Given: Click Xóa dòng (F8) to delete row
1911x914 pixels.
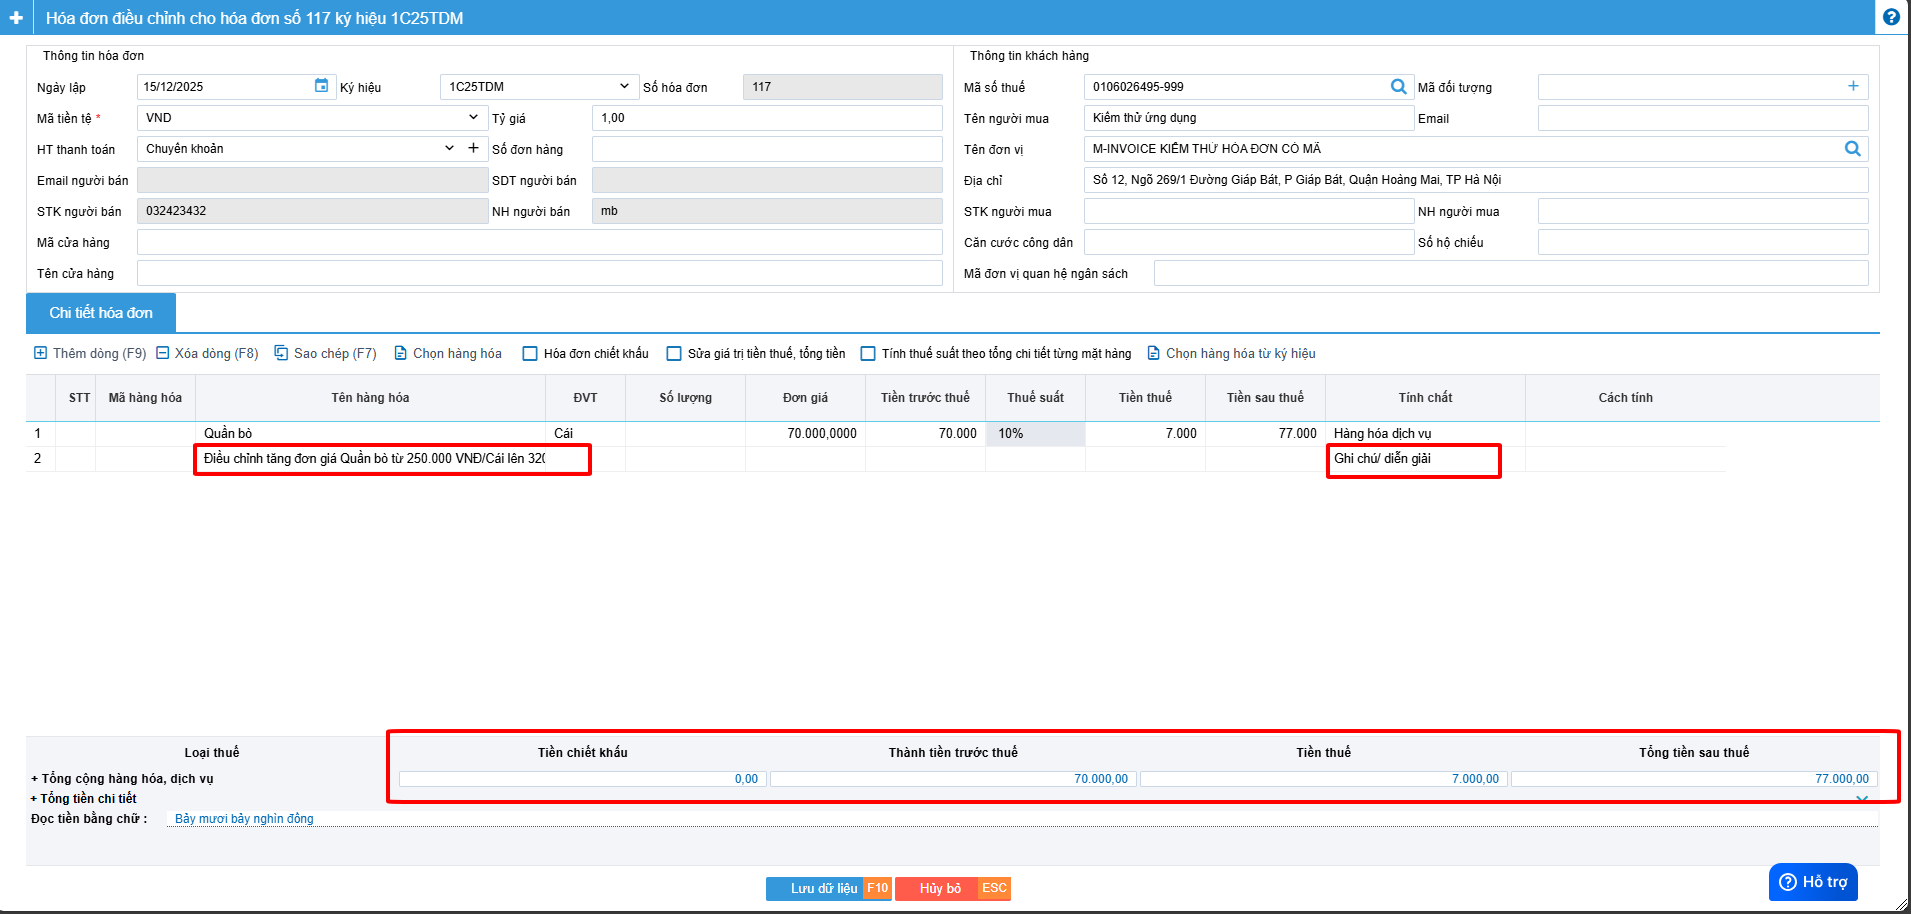Looking at the screenshot, I should [x=207, y=354].
